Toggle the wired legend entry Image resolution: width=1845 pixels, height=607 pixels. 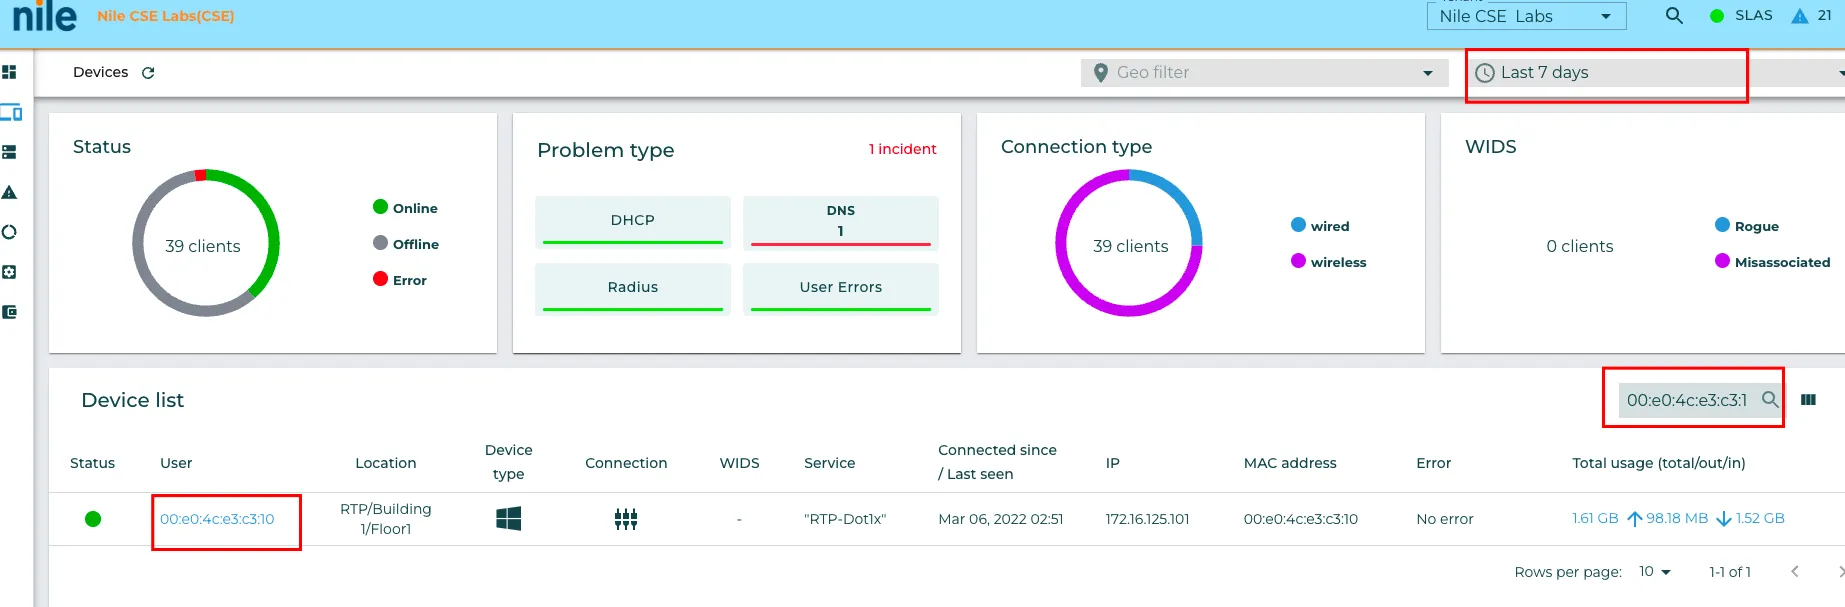(1320, 226)
